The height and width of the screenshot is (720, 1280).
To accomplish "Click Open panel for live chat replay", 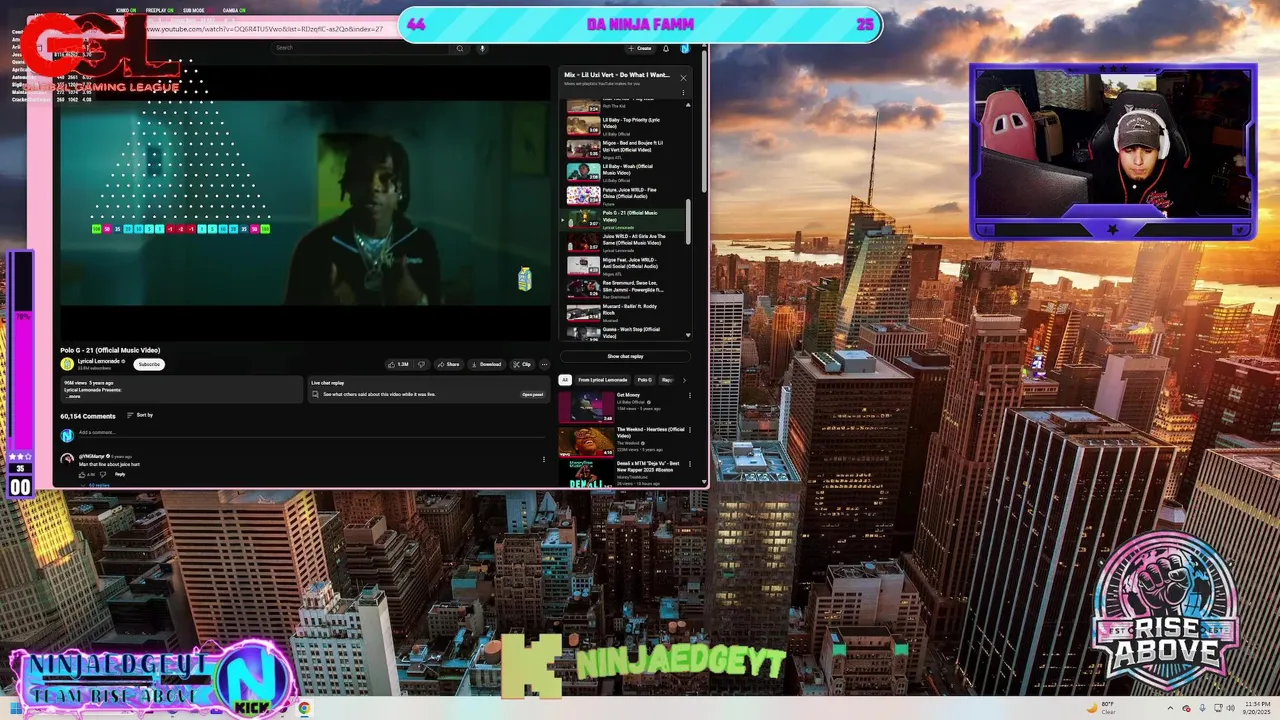I will (532, 394).
